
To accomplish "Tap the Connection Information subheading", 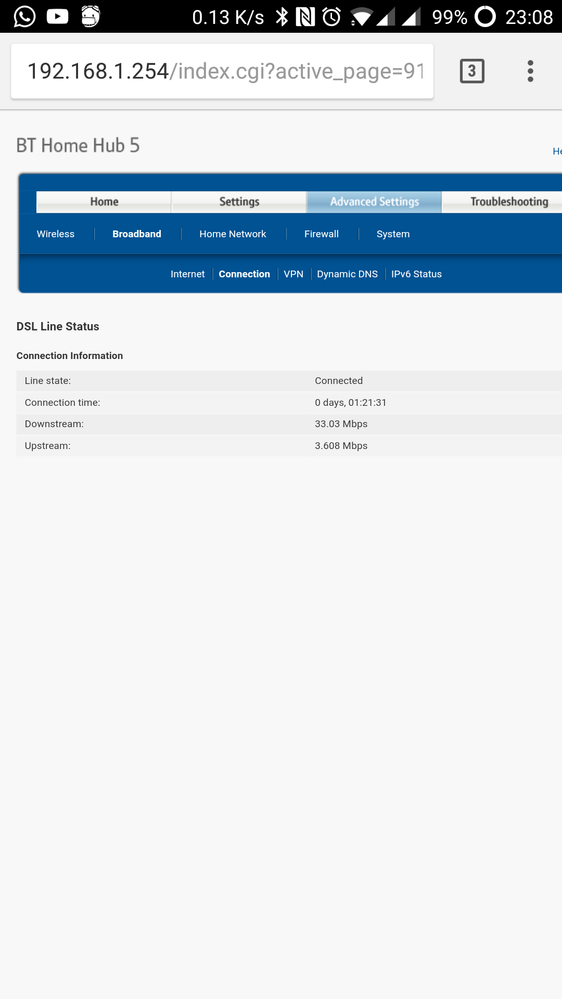I will 69,356.
